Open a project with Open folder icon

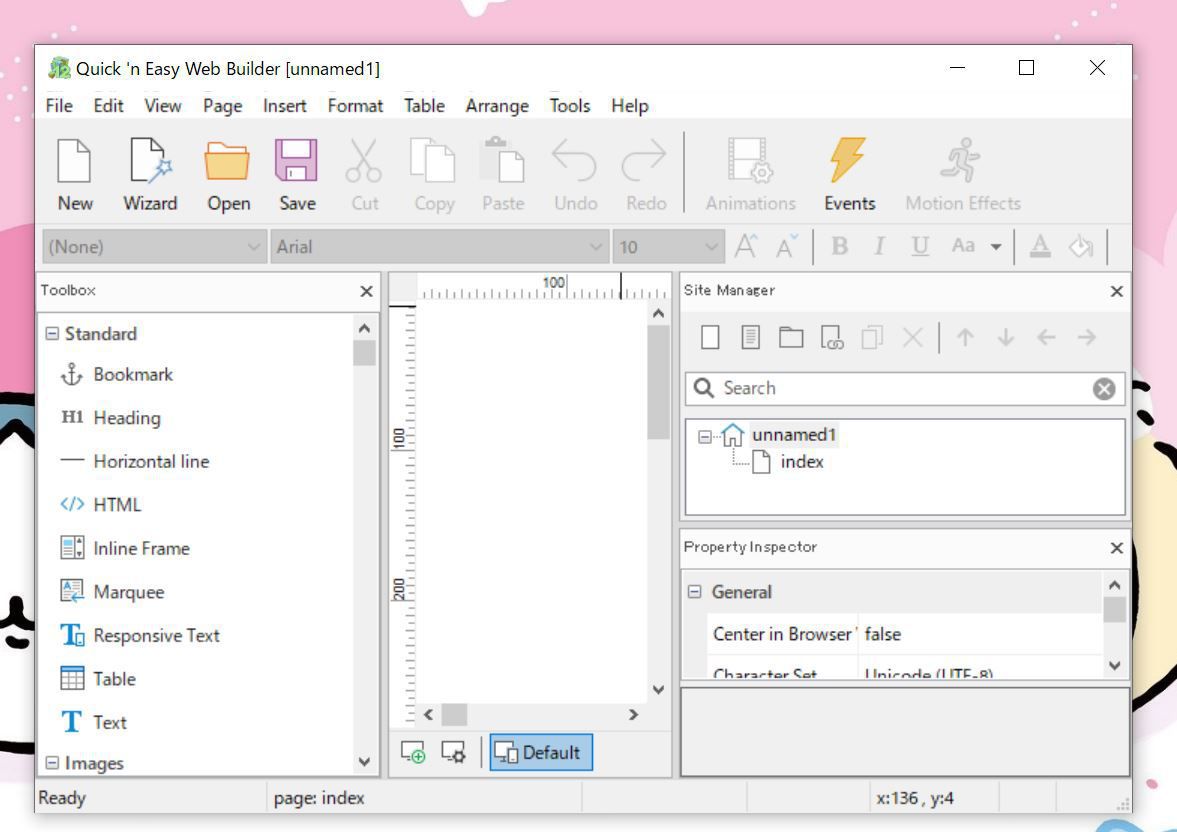click(228, 175)
